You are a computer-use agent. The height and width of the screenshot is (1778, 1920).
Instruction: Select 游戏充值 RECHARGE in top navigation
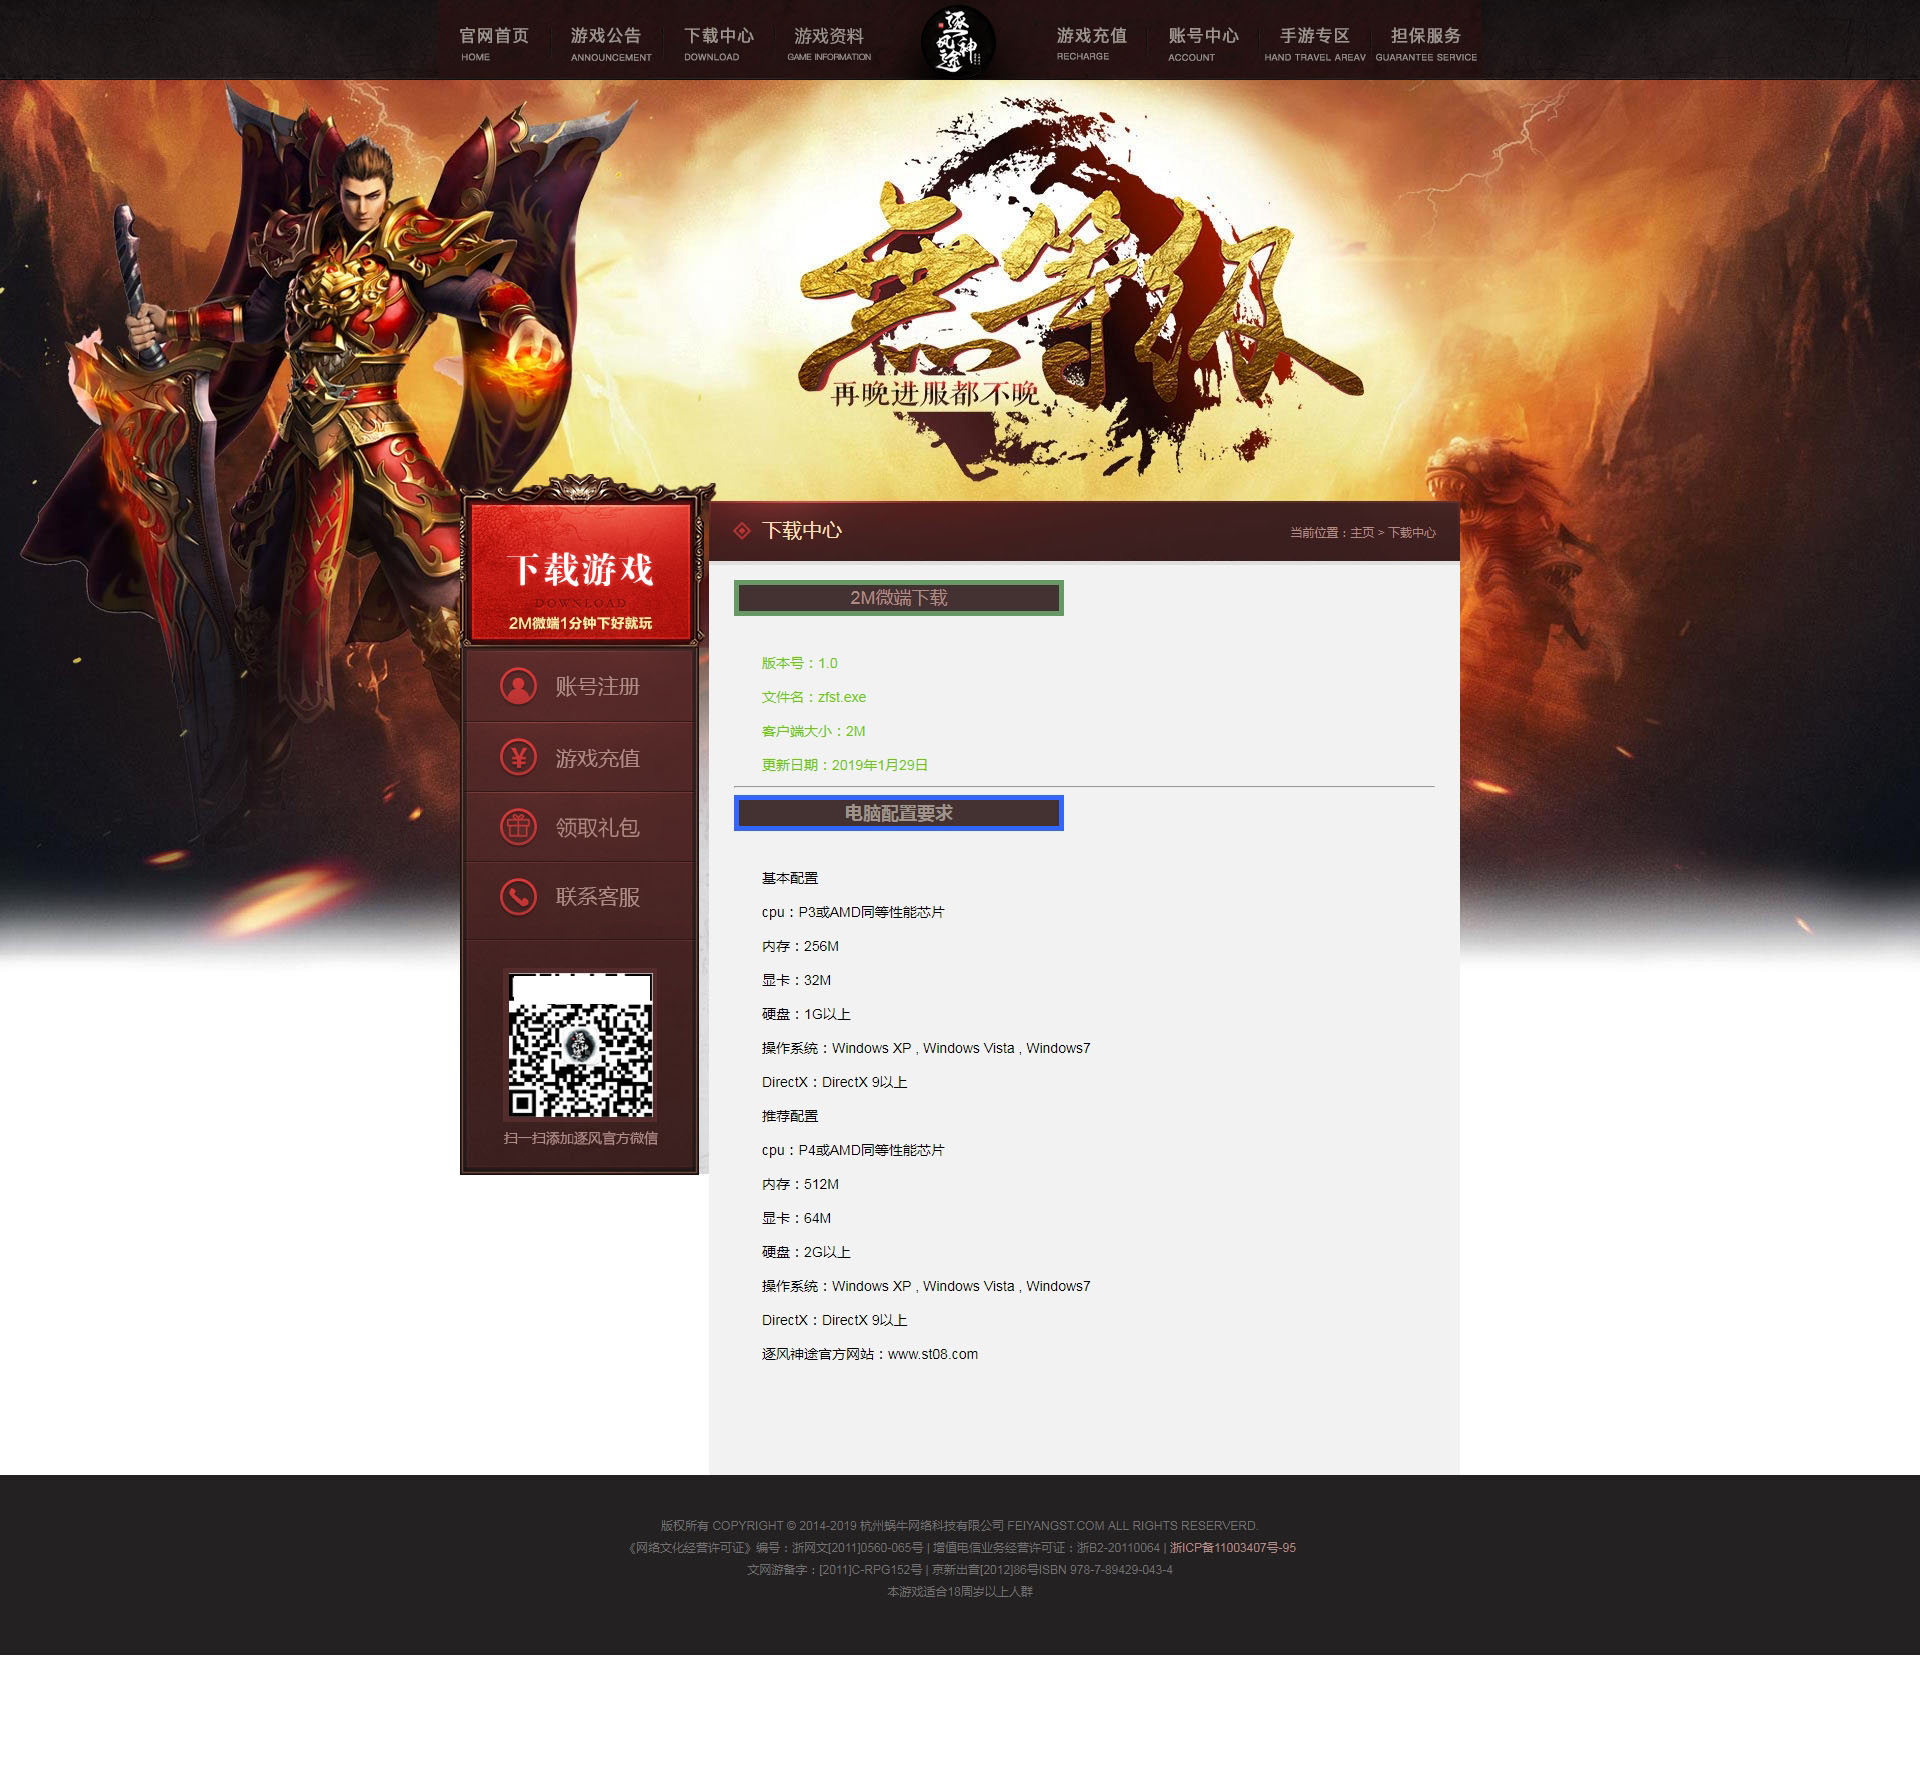[x=1091, y=43]
